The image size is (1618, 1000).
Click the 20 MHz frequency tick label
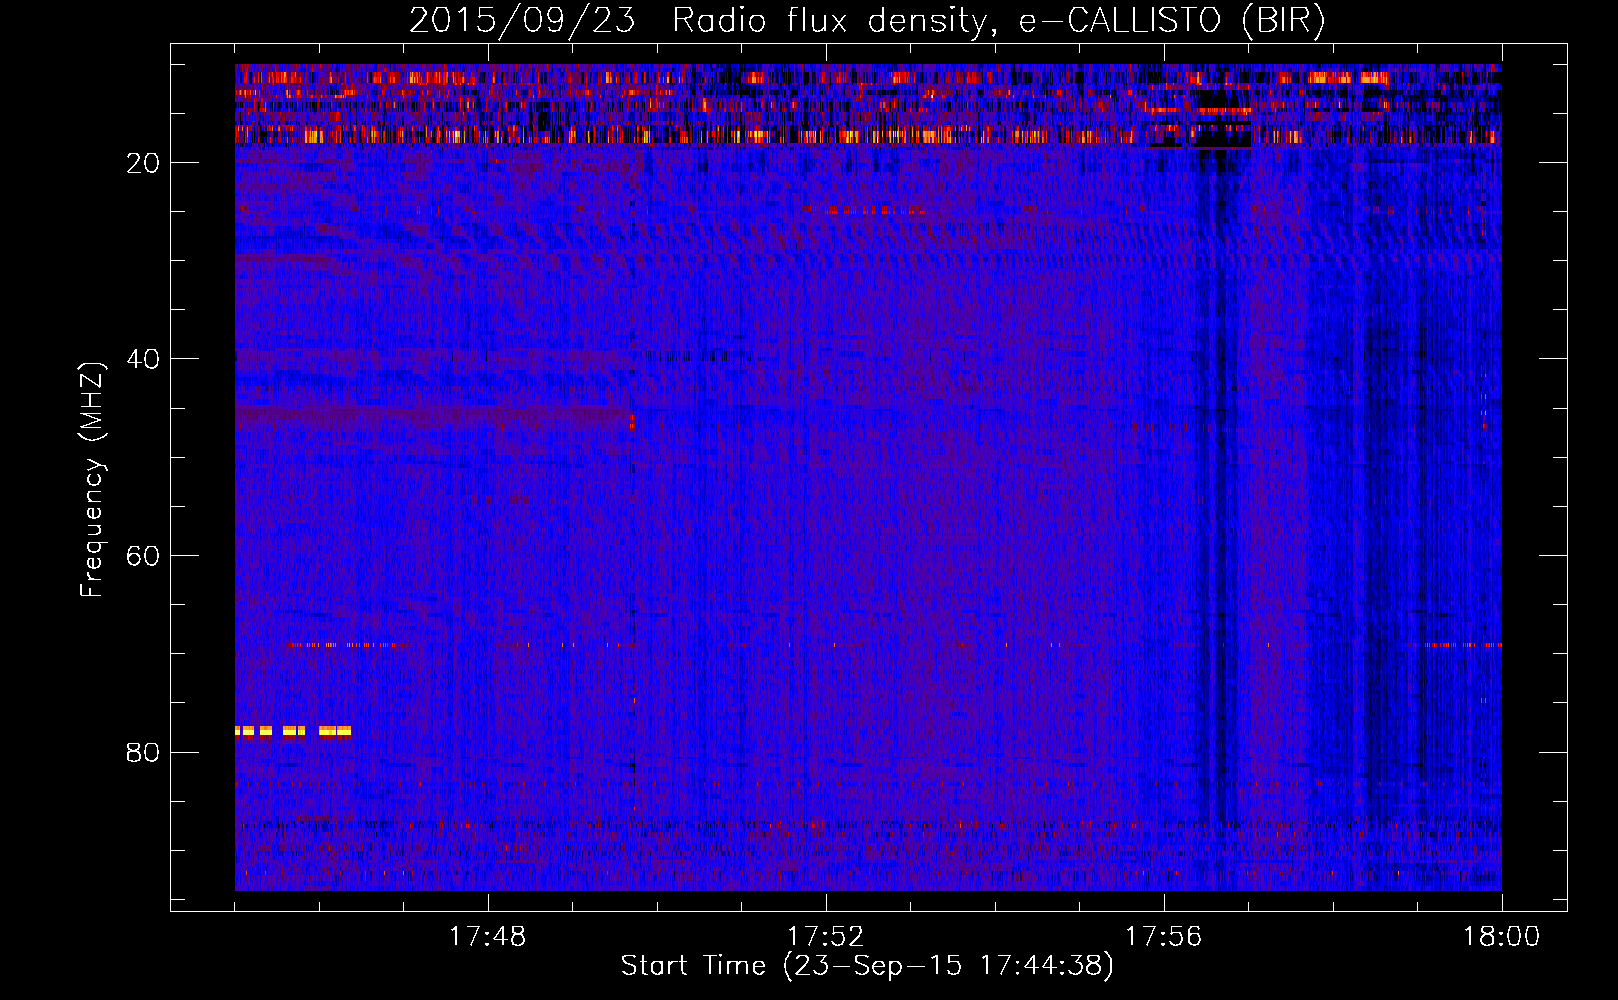click(x=143, y=163)
